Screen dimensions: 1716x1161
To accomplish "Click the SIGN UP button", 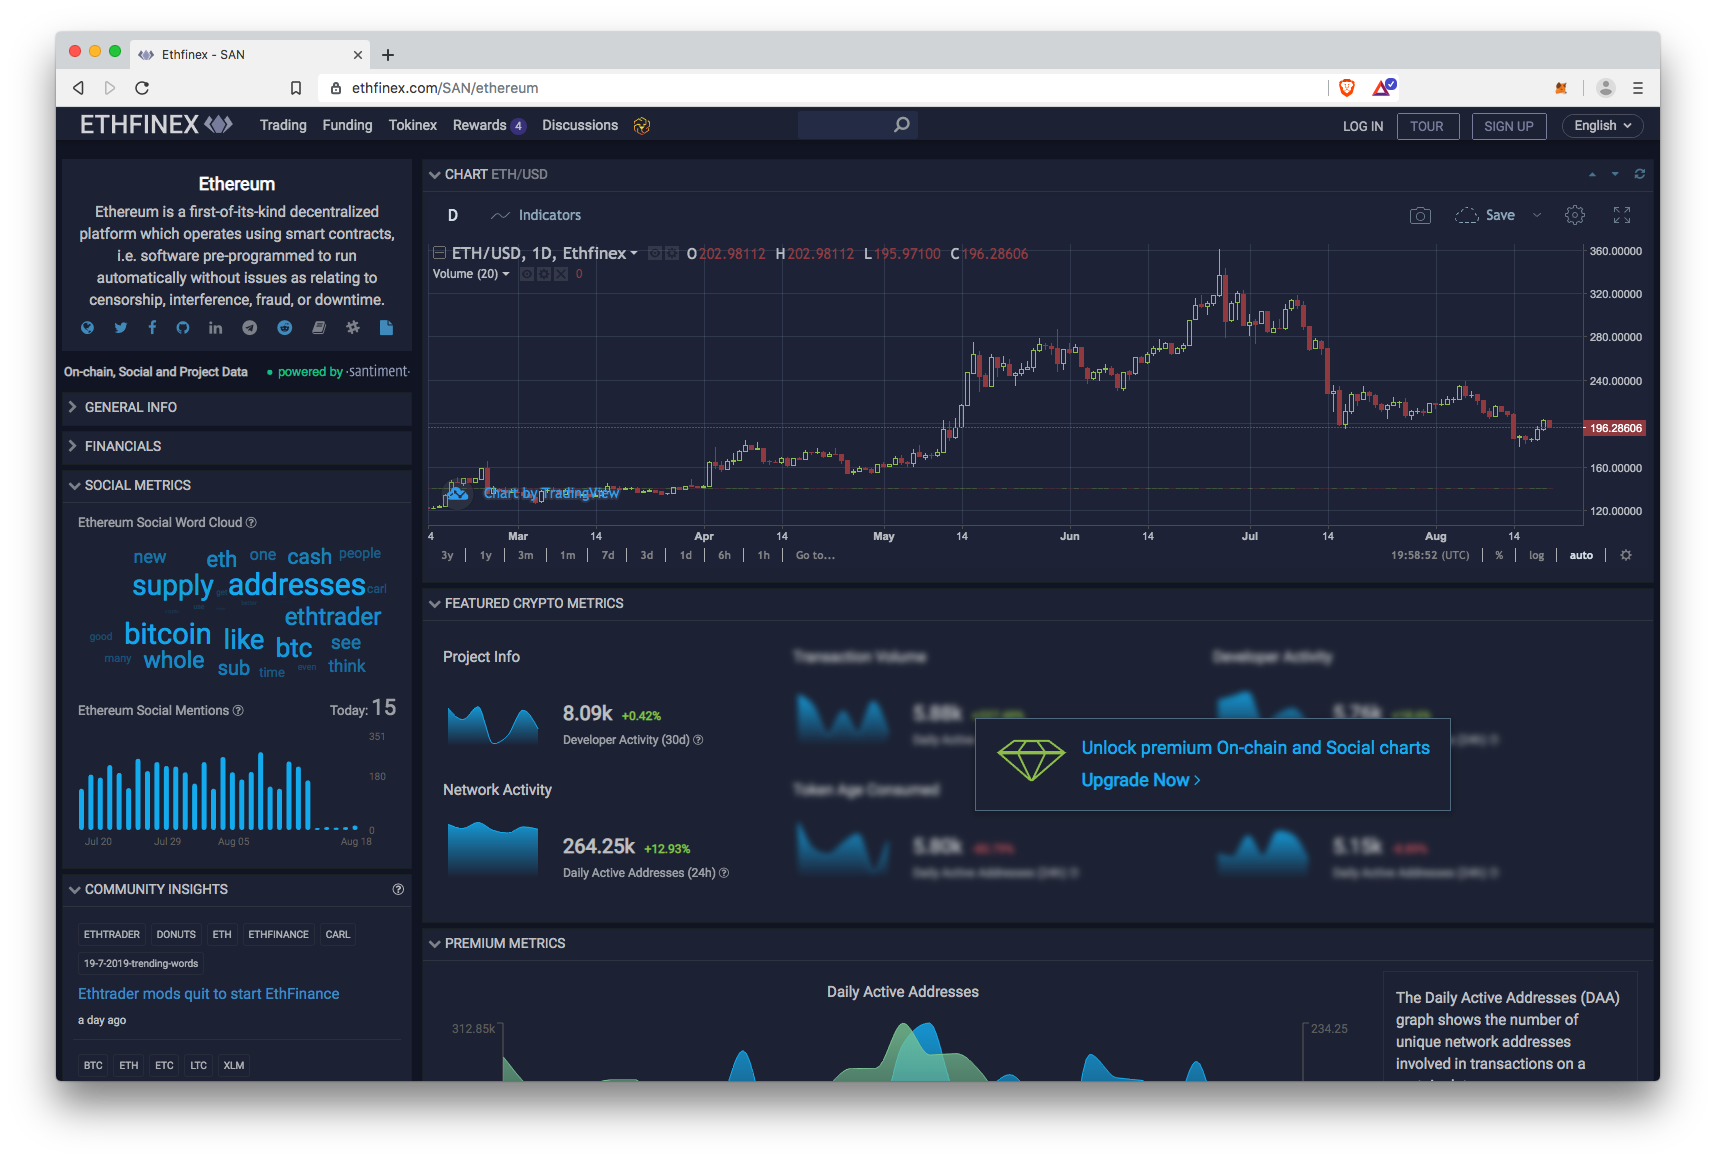I will click(x=1509, y=126).
